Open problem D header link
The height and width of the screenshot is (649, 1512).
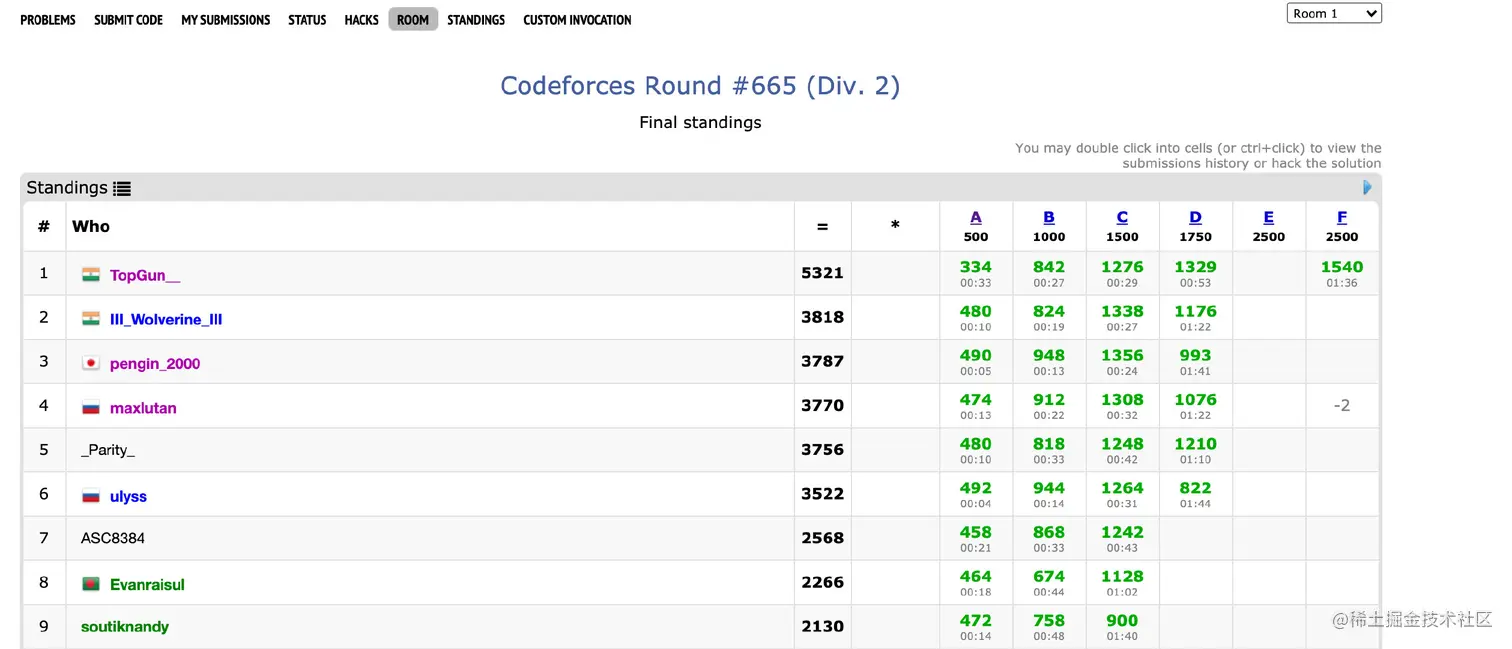[1195, 217]
